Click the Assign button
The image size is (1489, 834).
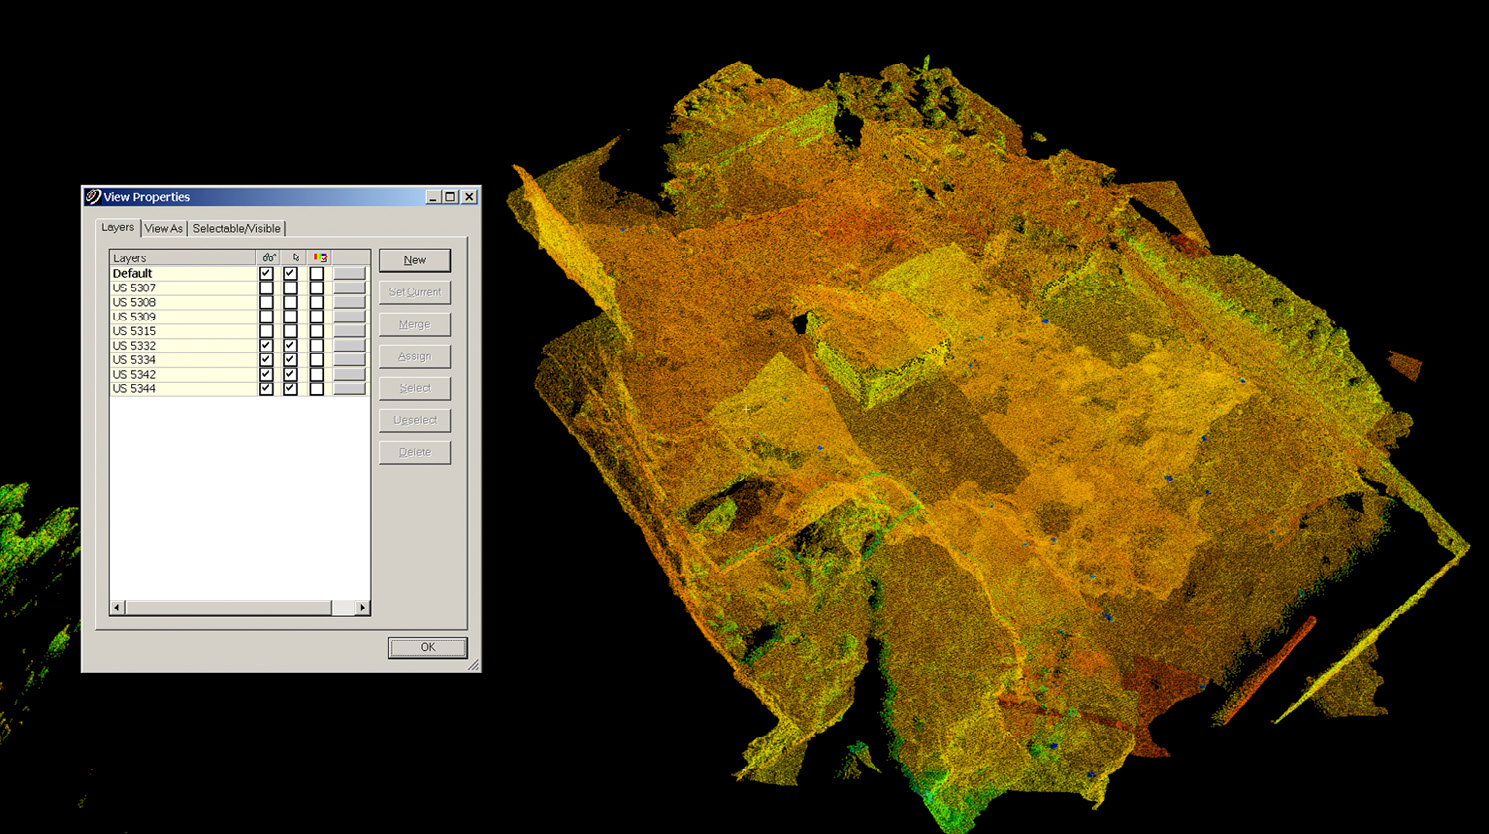point(415,356)
